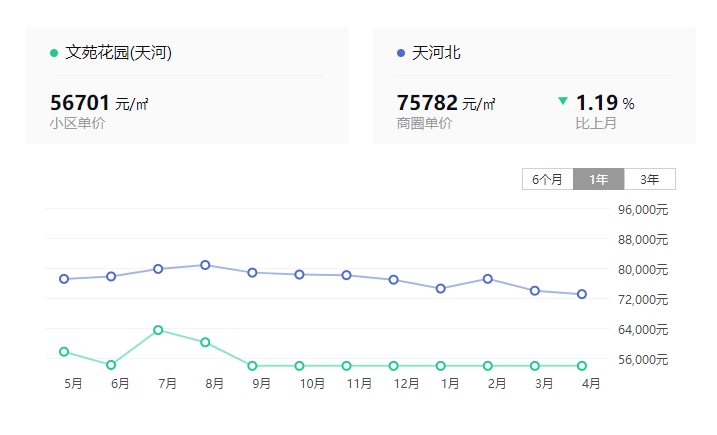This screenshot has height=435, width=717.
Task: Click the 天河北 district title
Action: coord(436,53)
